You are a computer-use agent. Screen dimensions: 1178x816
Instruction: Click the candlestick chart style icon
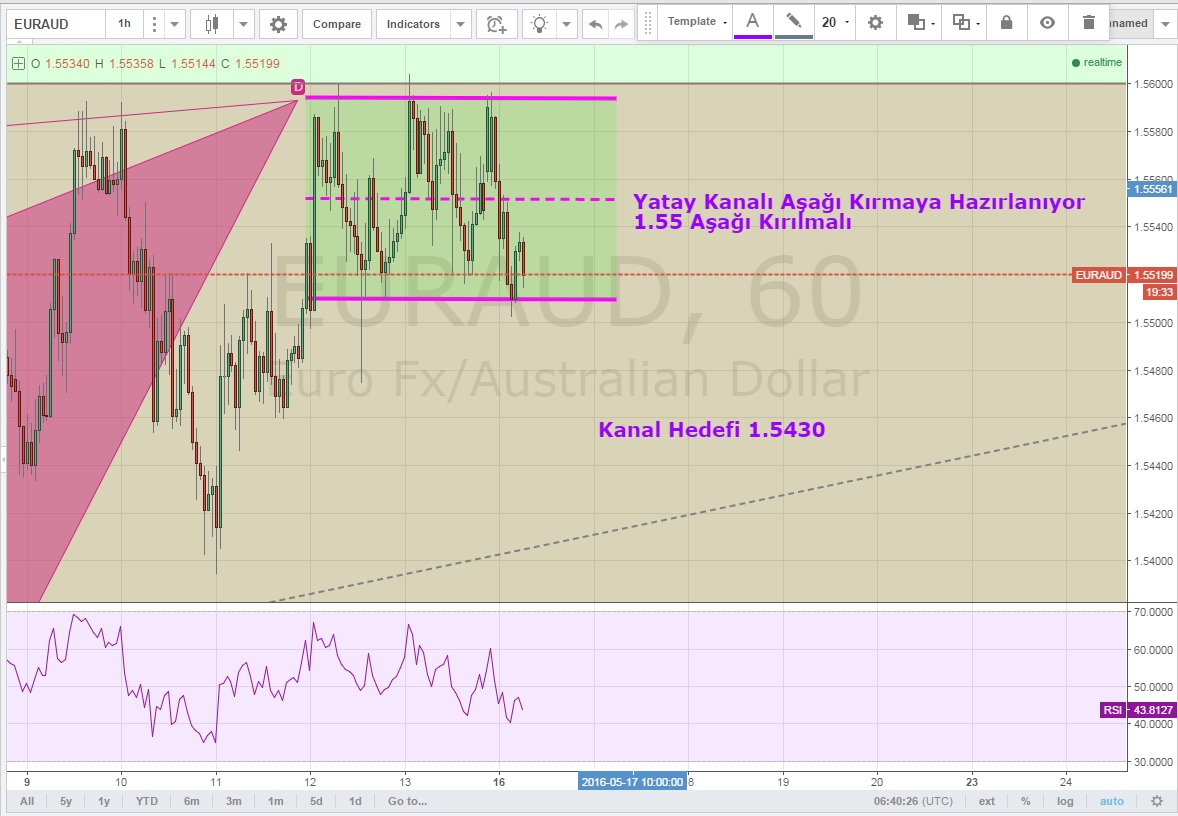coord(212,24)
